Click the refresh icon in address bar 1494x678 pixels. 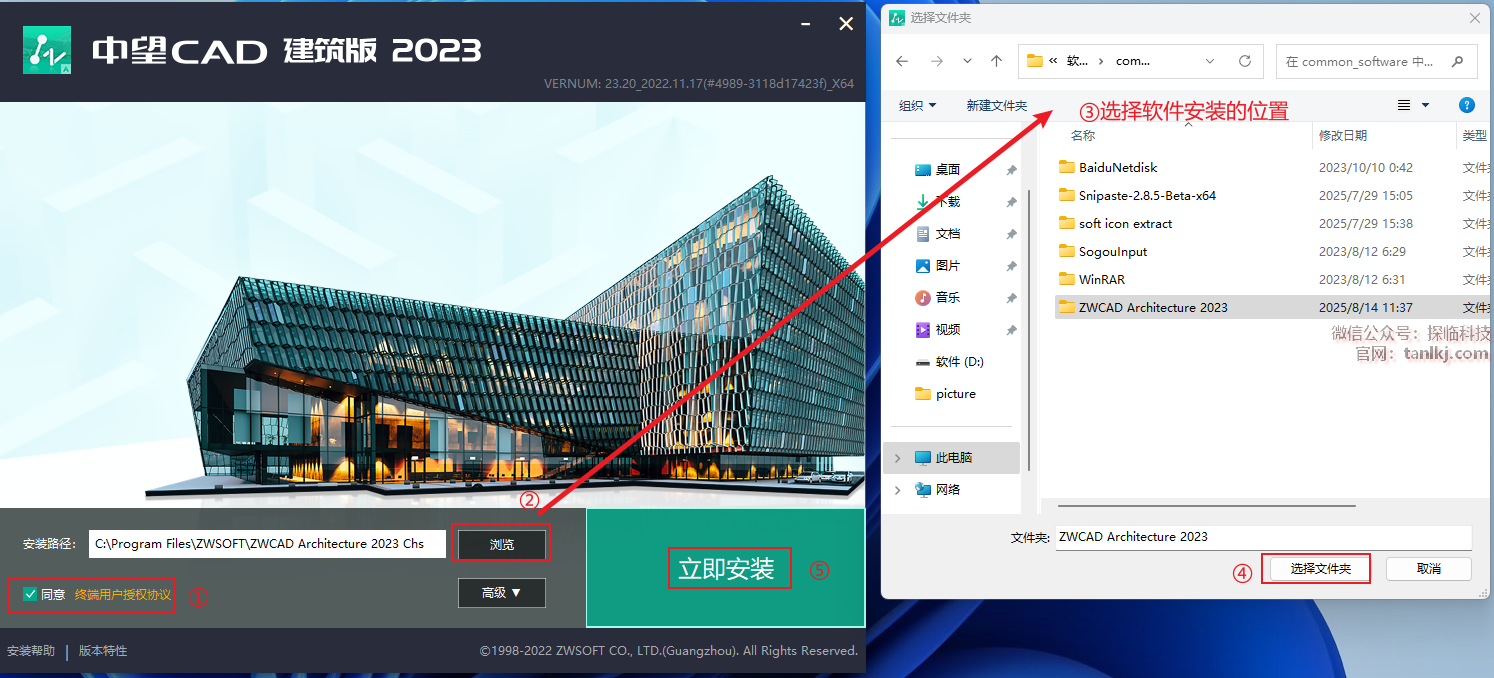point(1244,61)
